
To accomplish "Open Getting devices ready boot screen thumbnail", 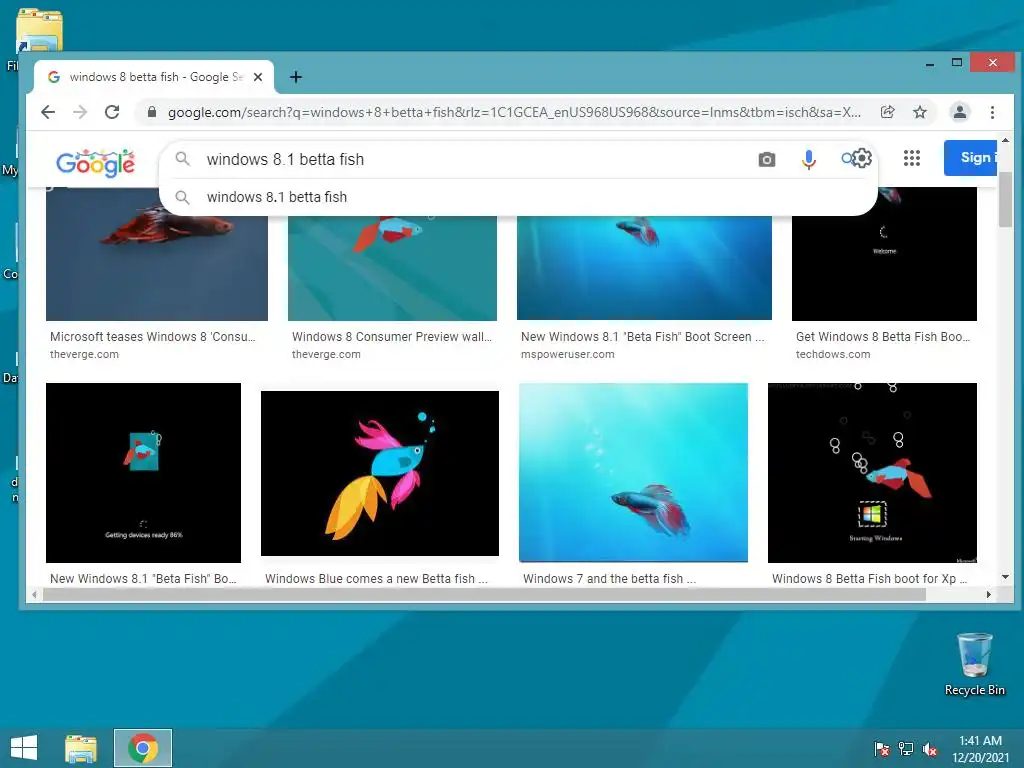I will [x=143, y=473].
